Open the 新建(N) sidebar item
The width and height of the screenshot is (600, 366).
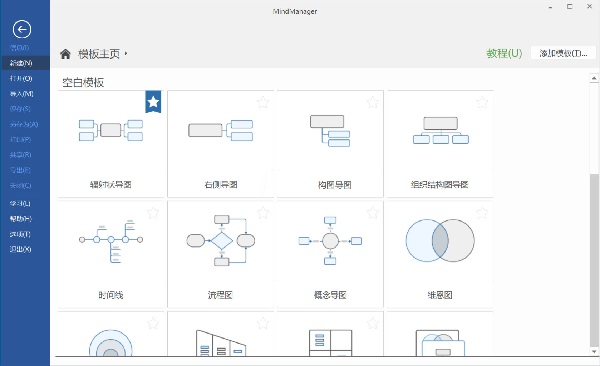[25, 63]
